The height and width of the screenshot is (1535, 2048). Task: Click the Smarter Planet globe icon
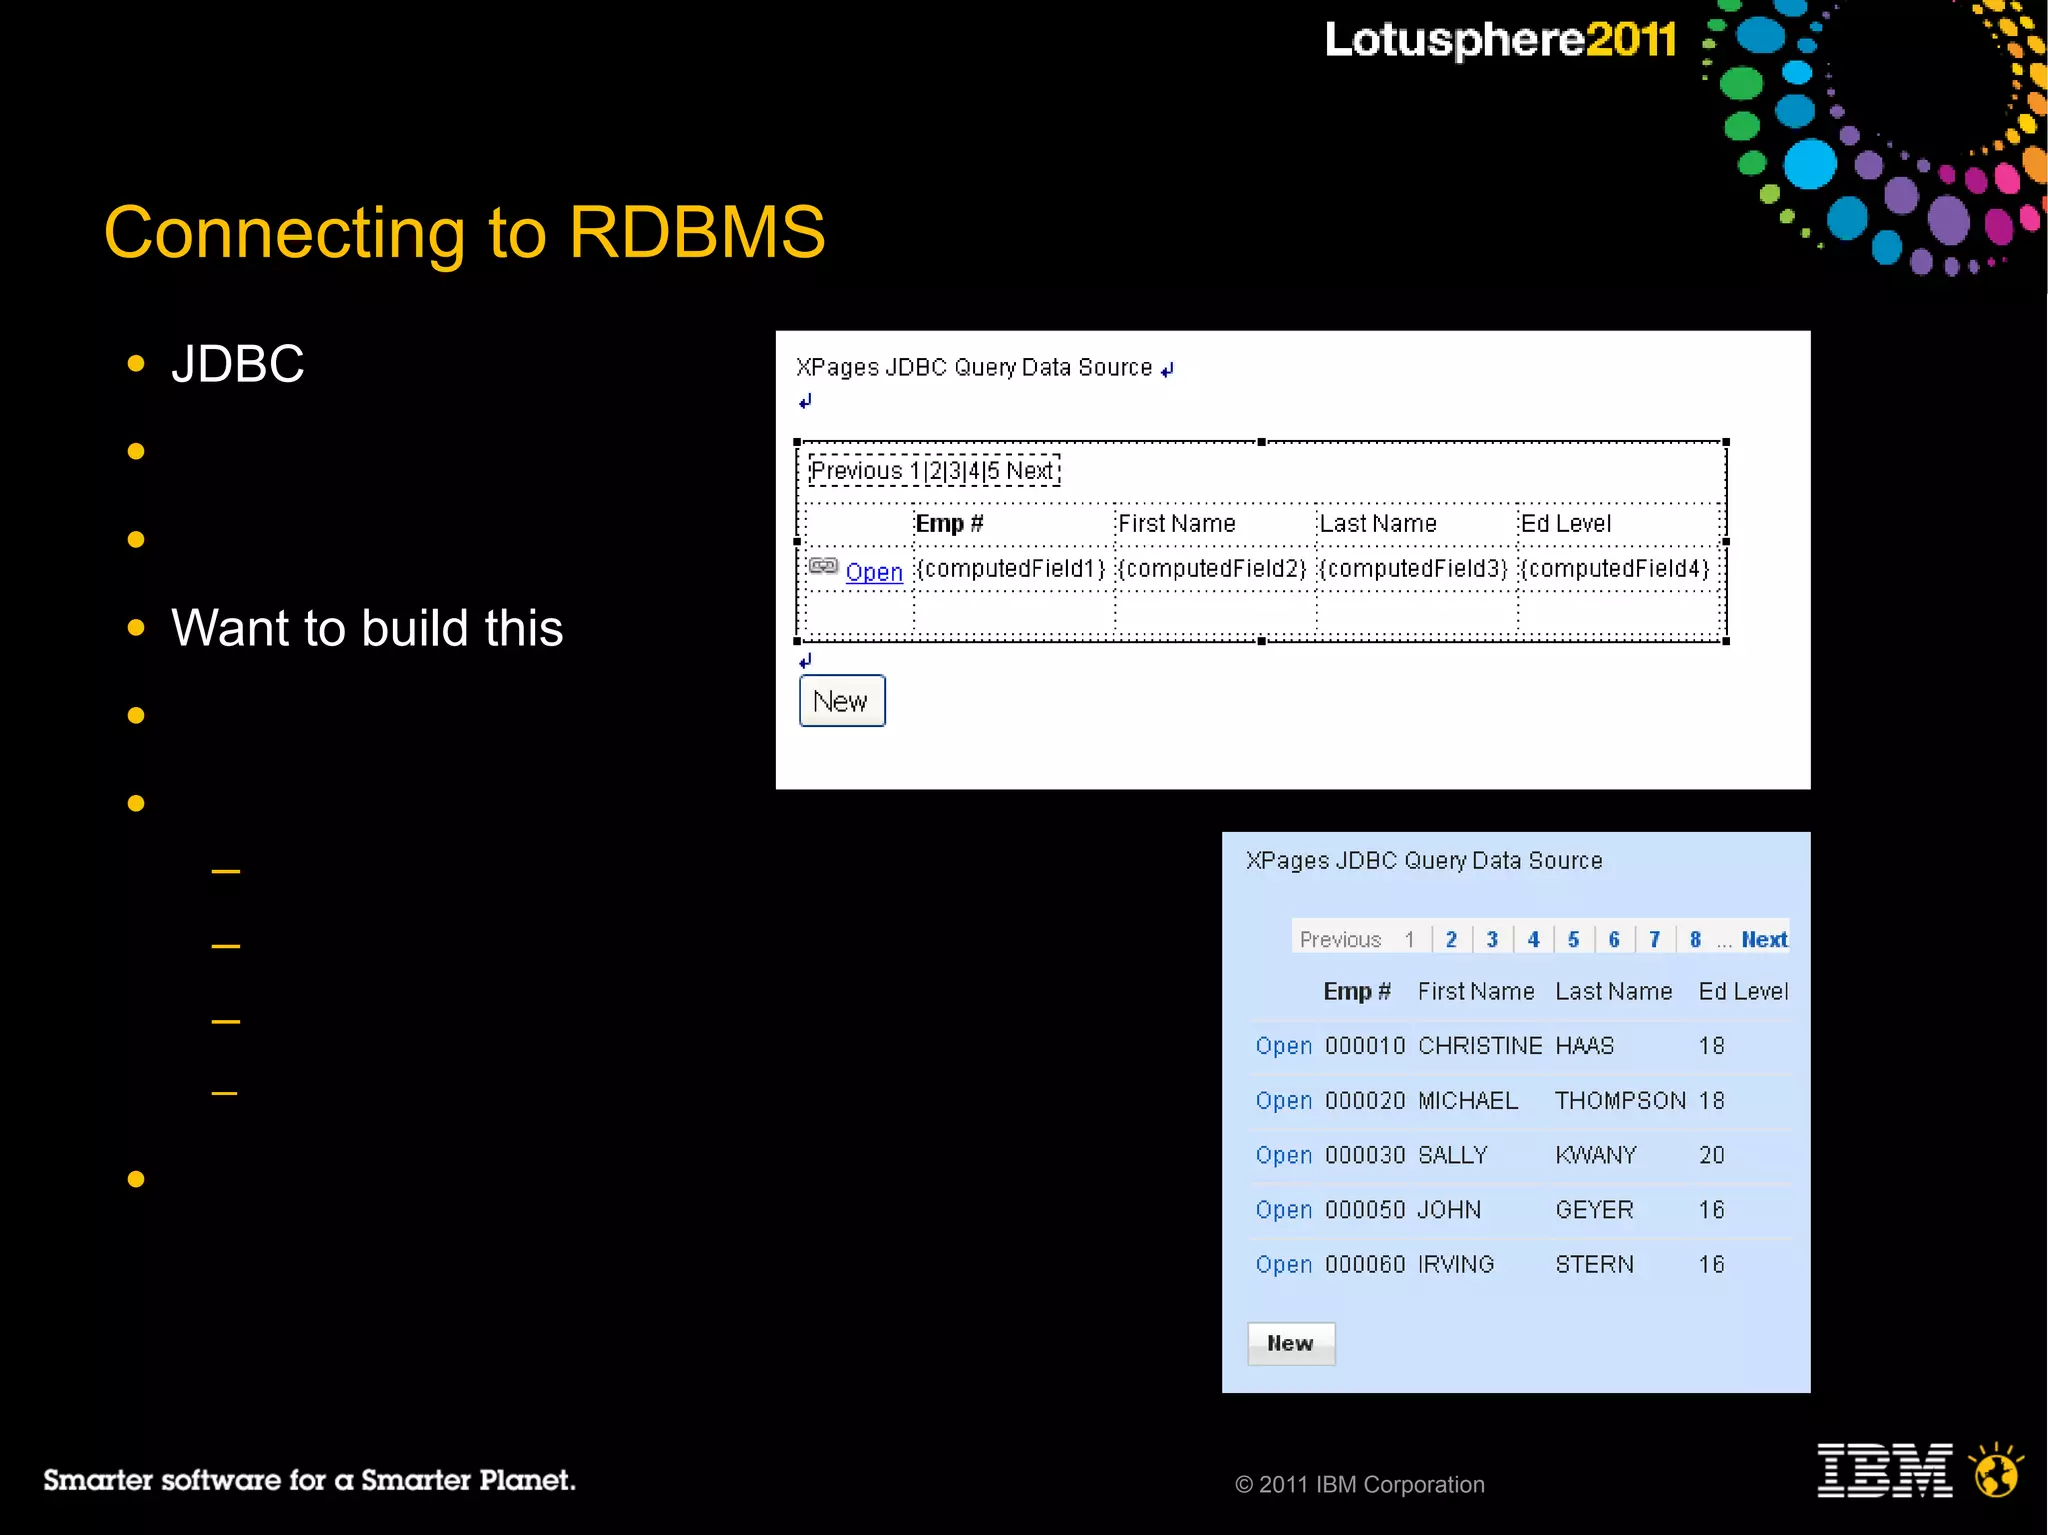click(1997, 1470)
